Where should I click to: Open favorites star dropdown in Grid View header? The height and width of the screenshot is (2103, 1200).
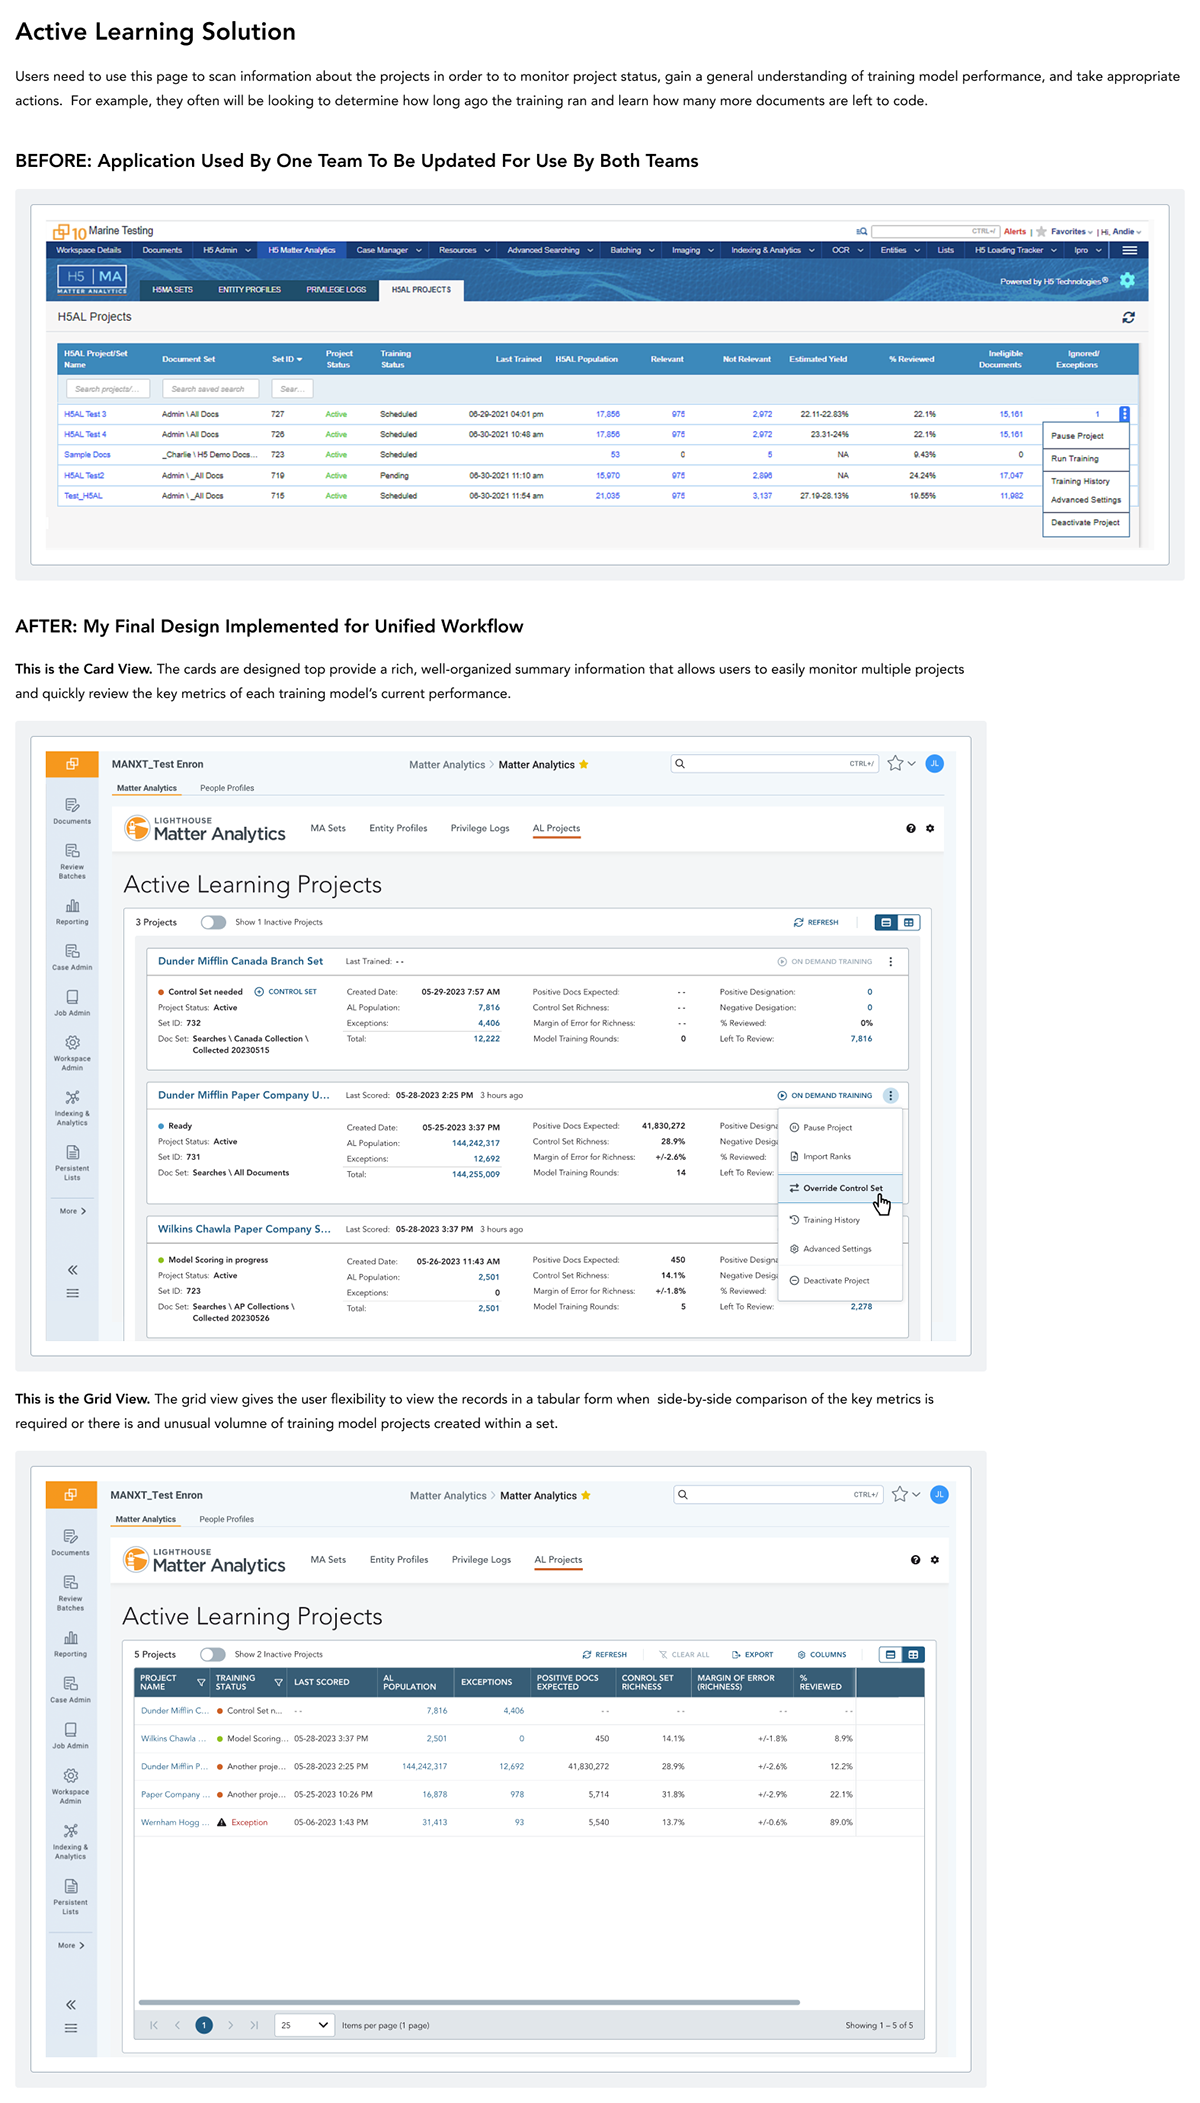tap(906, 1494)
